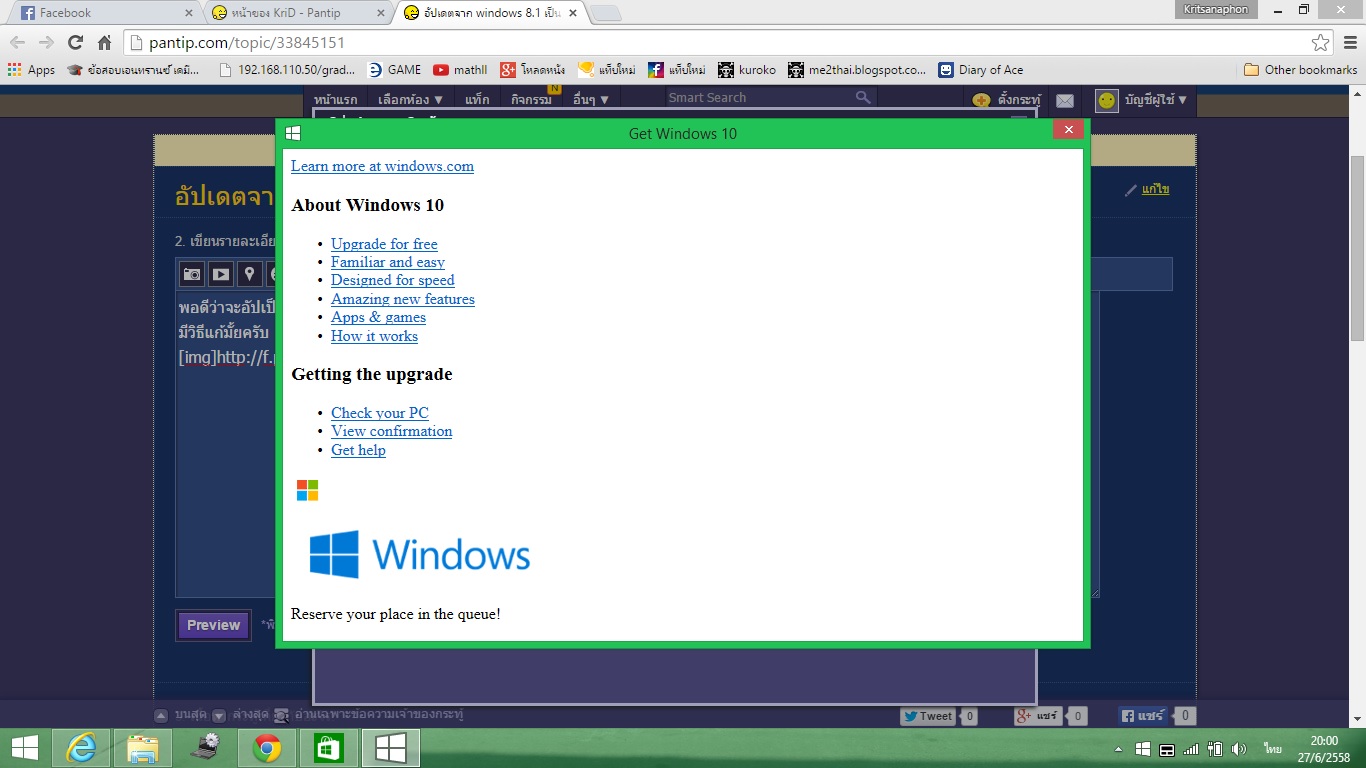Insert image using the camera icon in editor
This screenshot has width=1366, height=768.
click(192, 274)
